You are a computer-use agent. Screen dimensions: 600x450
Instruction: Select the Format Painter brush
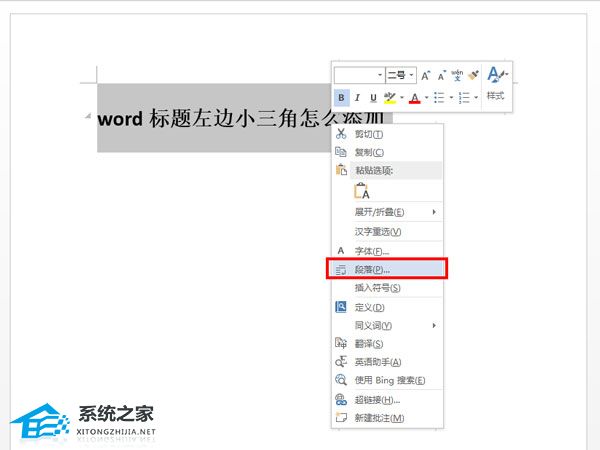pyautogui.click(x=473, y=75)
